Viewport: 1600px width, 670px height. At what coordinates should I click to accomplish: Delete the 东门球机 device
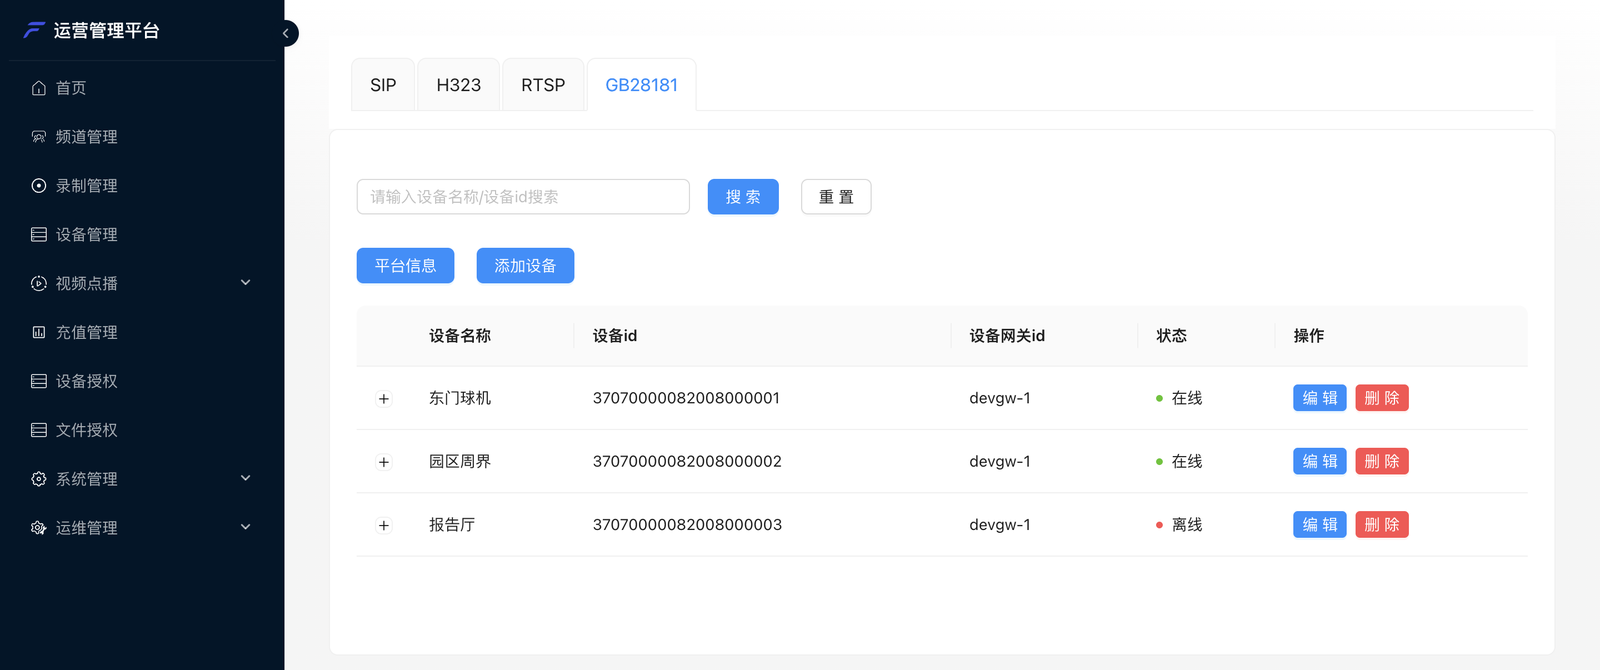[x=1382, y=398]
